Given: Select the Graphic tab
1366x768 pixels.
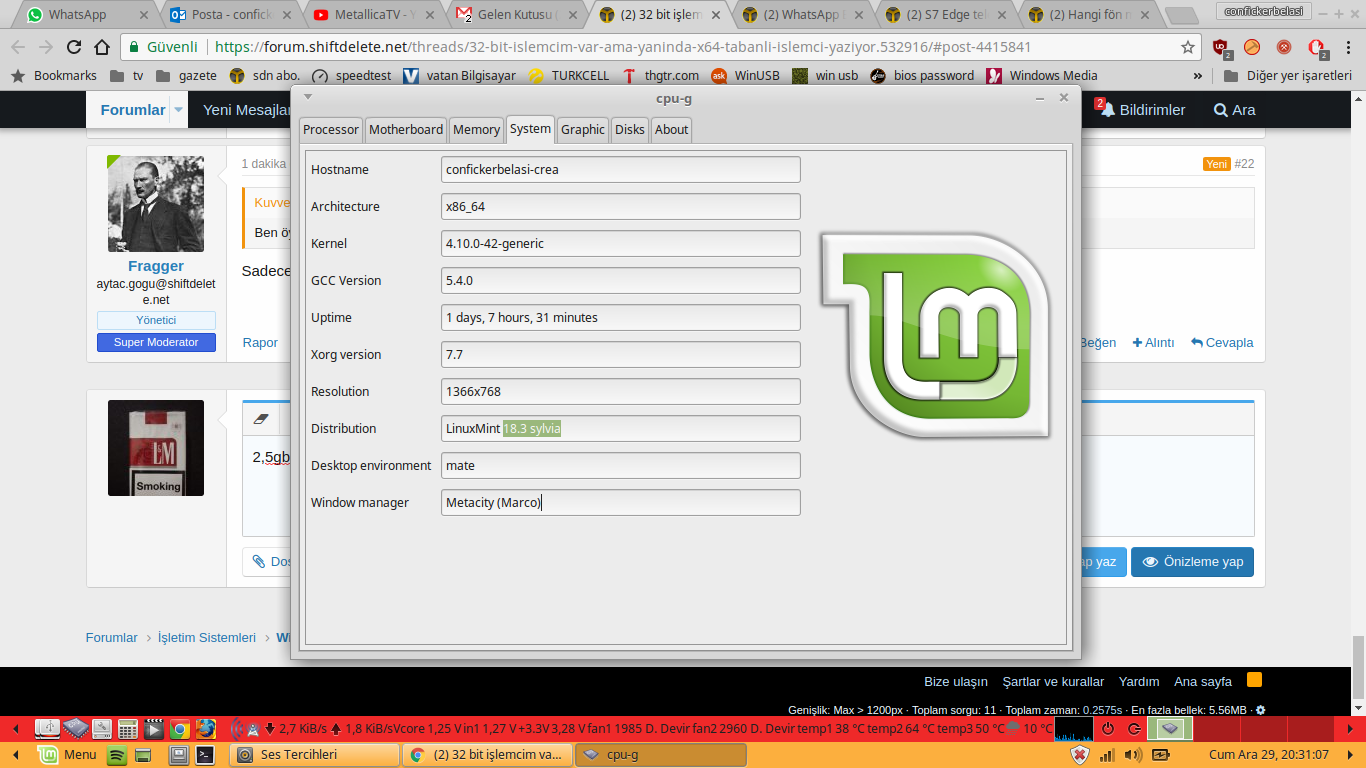Looking at the screenshot, I should tap(582, 129).
